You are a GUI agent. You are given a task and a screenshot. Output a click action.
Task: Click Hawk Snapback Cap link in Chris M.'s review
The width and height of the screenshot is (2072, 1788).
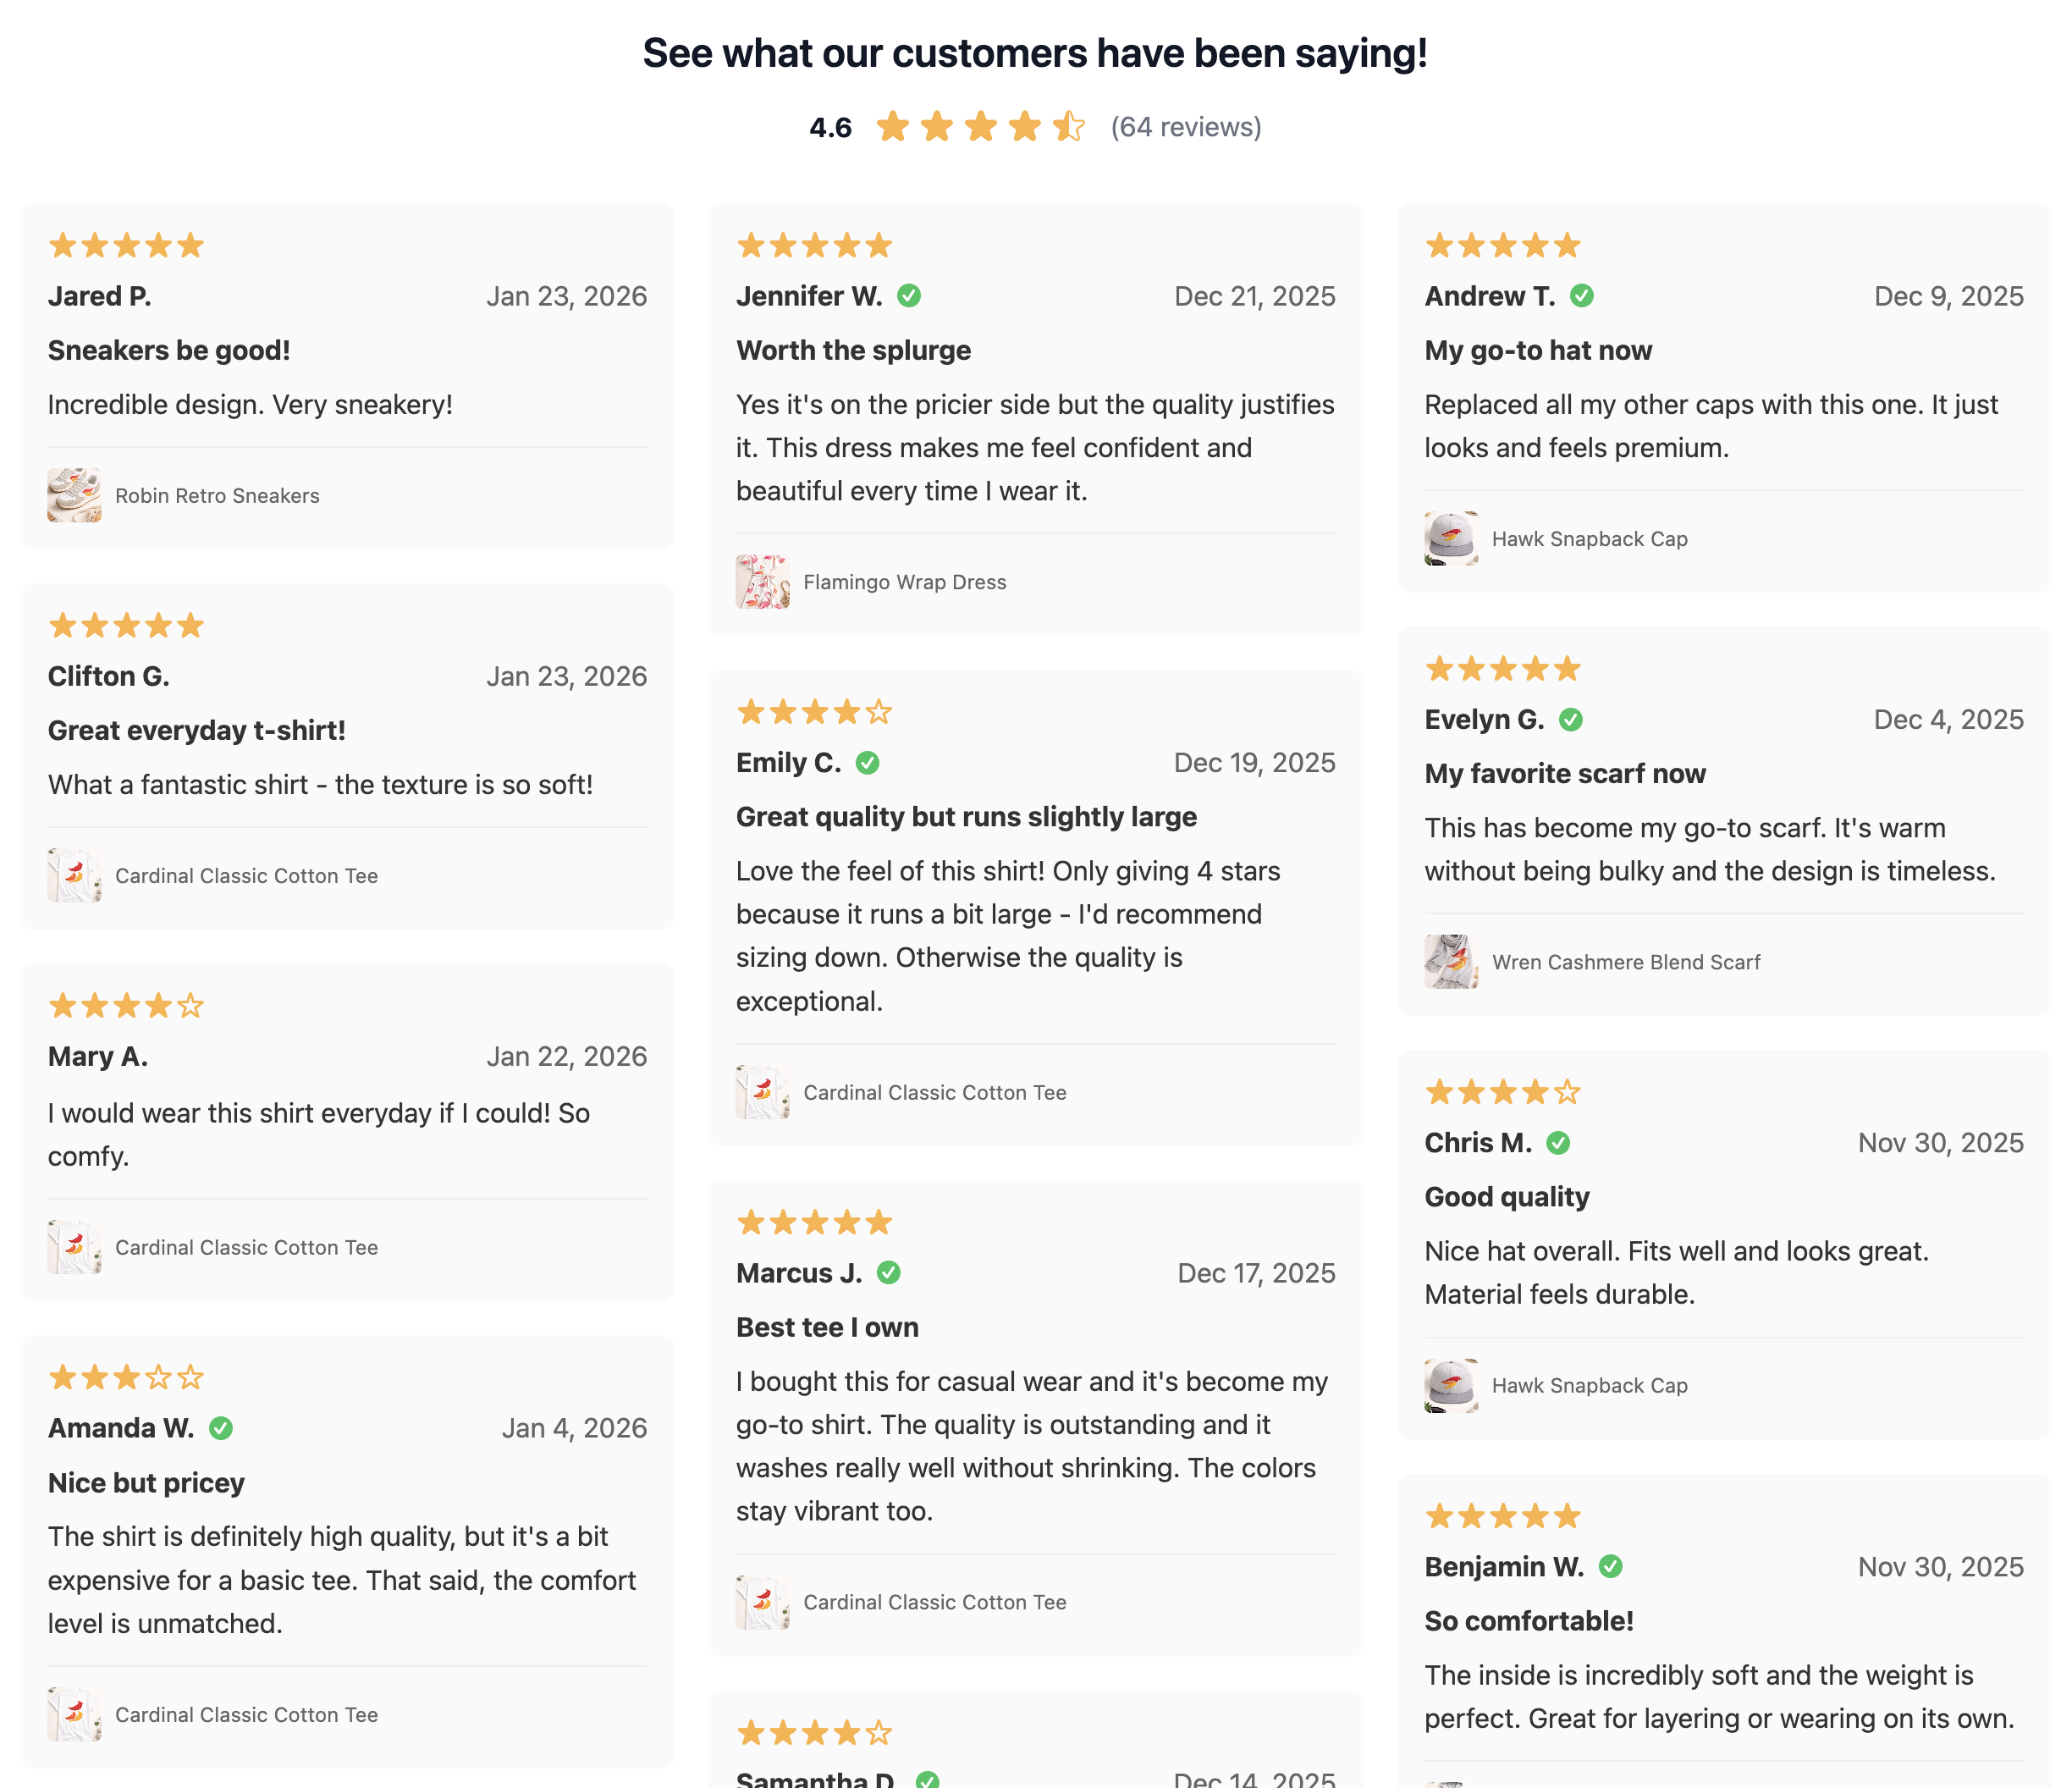(x=1589, y=1386)
